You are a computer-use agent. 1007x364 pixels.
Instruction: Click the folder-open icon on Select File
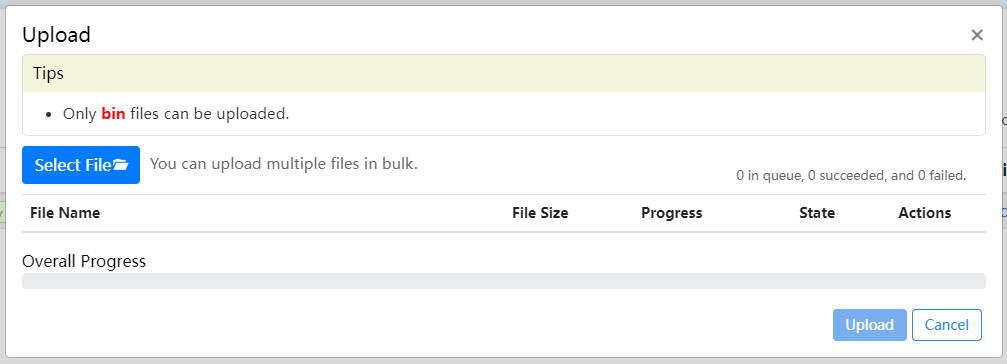[x=121, y=165]
